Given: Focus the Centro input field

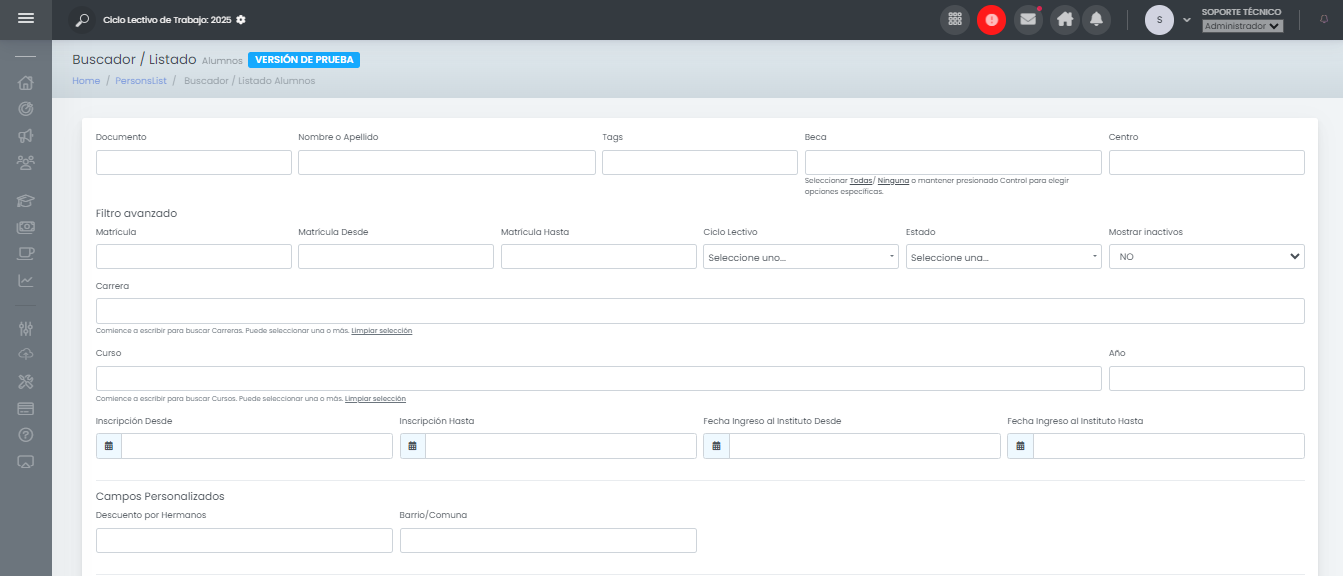Looking at the screenshot, I should tap(1207, 162).
